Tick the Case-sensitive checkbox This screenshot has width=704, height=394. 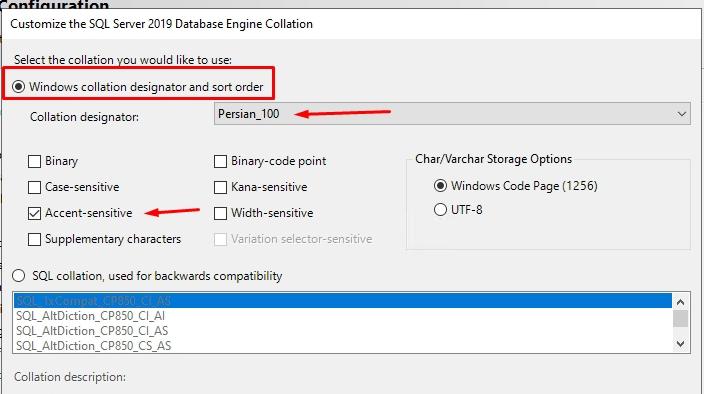point(35,187)
